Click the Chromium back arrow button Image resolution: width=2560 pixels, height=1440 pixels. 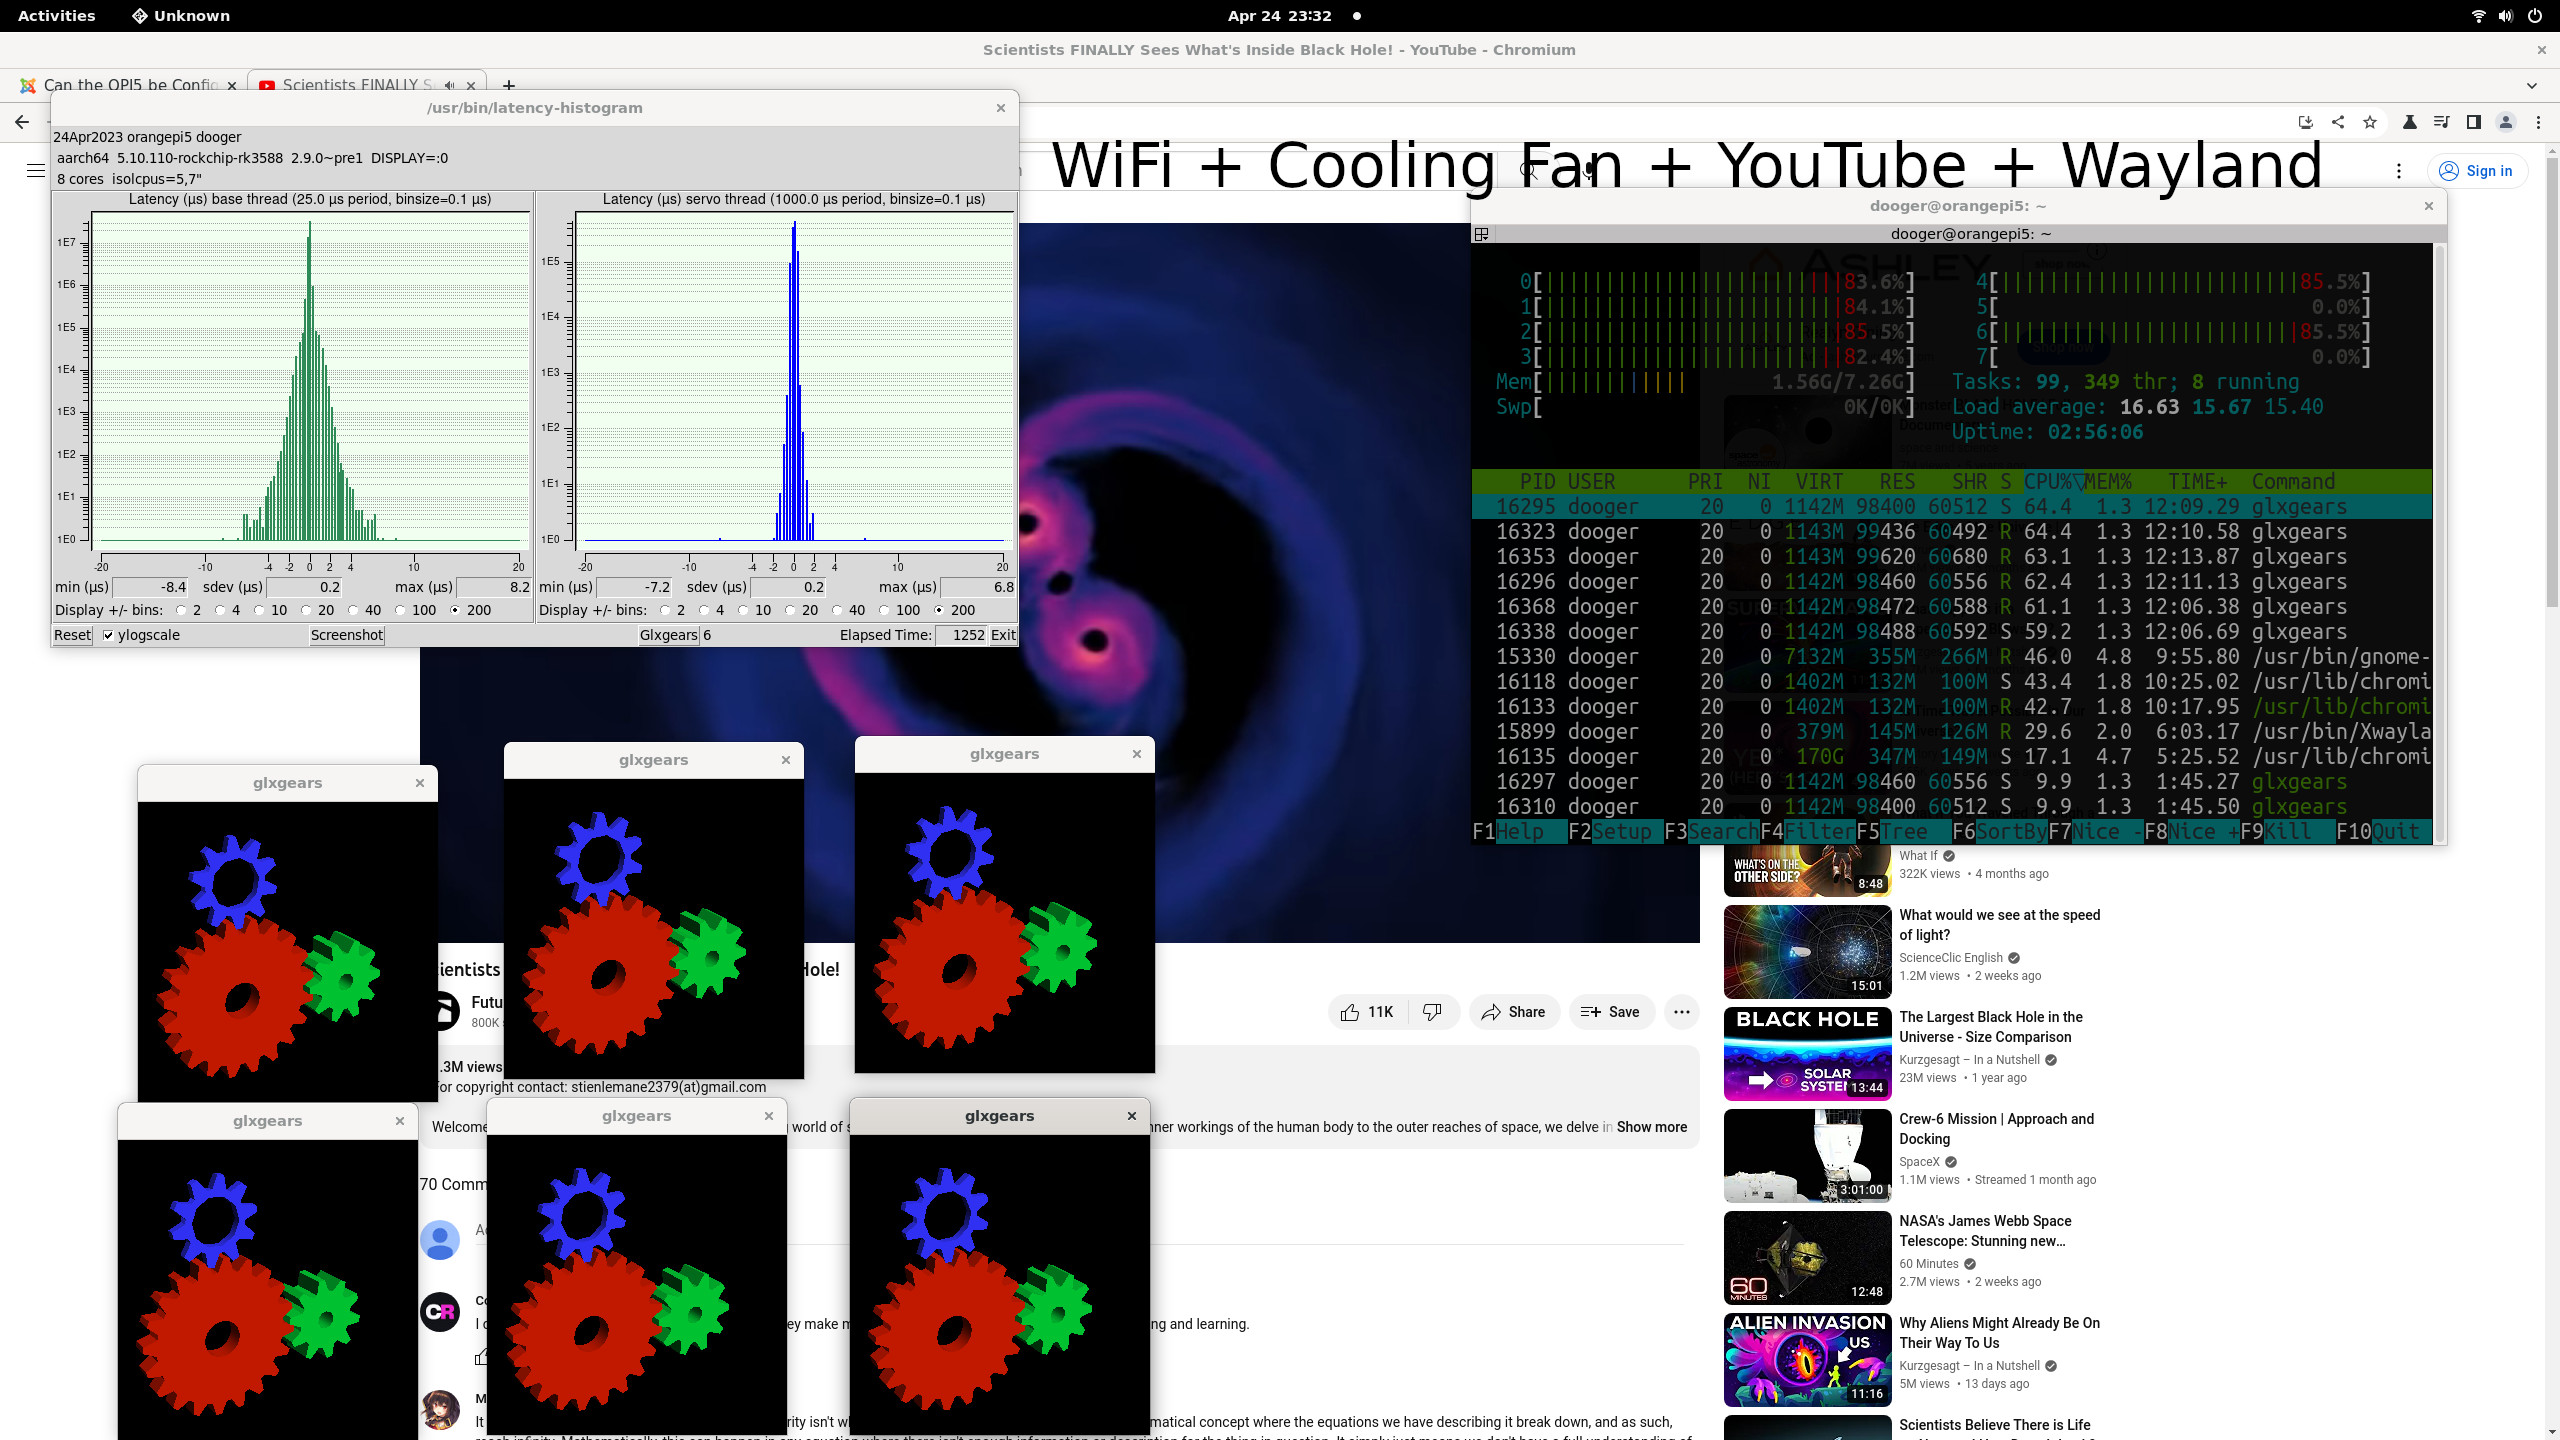22,122
